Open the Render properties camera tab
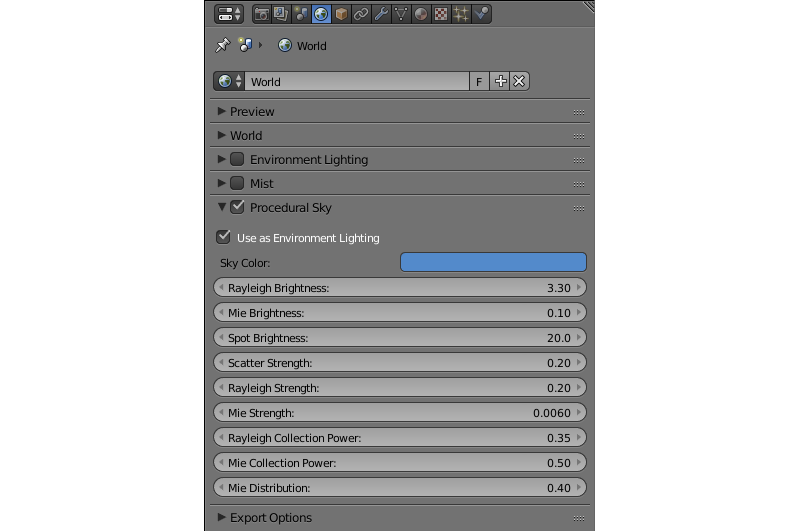Image resolution: width=800 pixels, height=531 pixels. [x=262, y=14]
